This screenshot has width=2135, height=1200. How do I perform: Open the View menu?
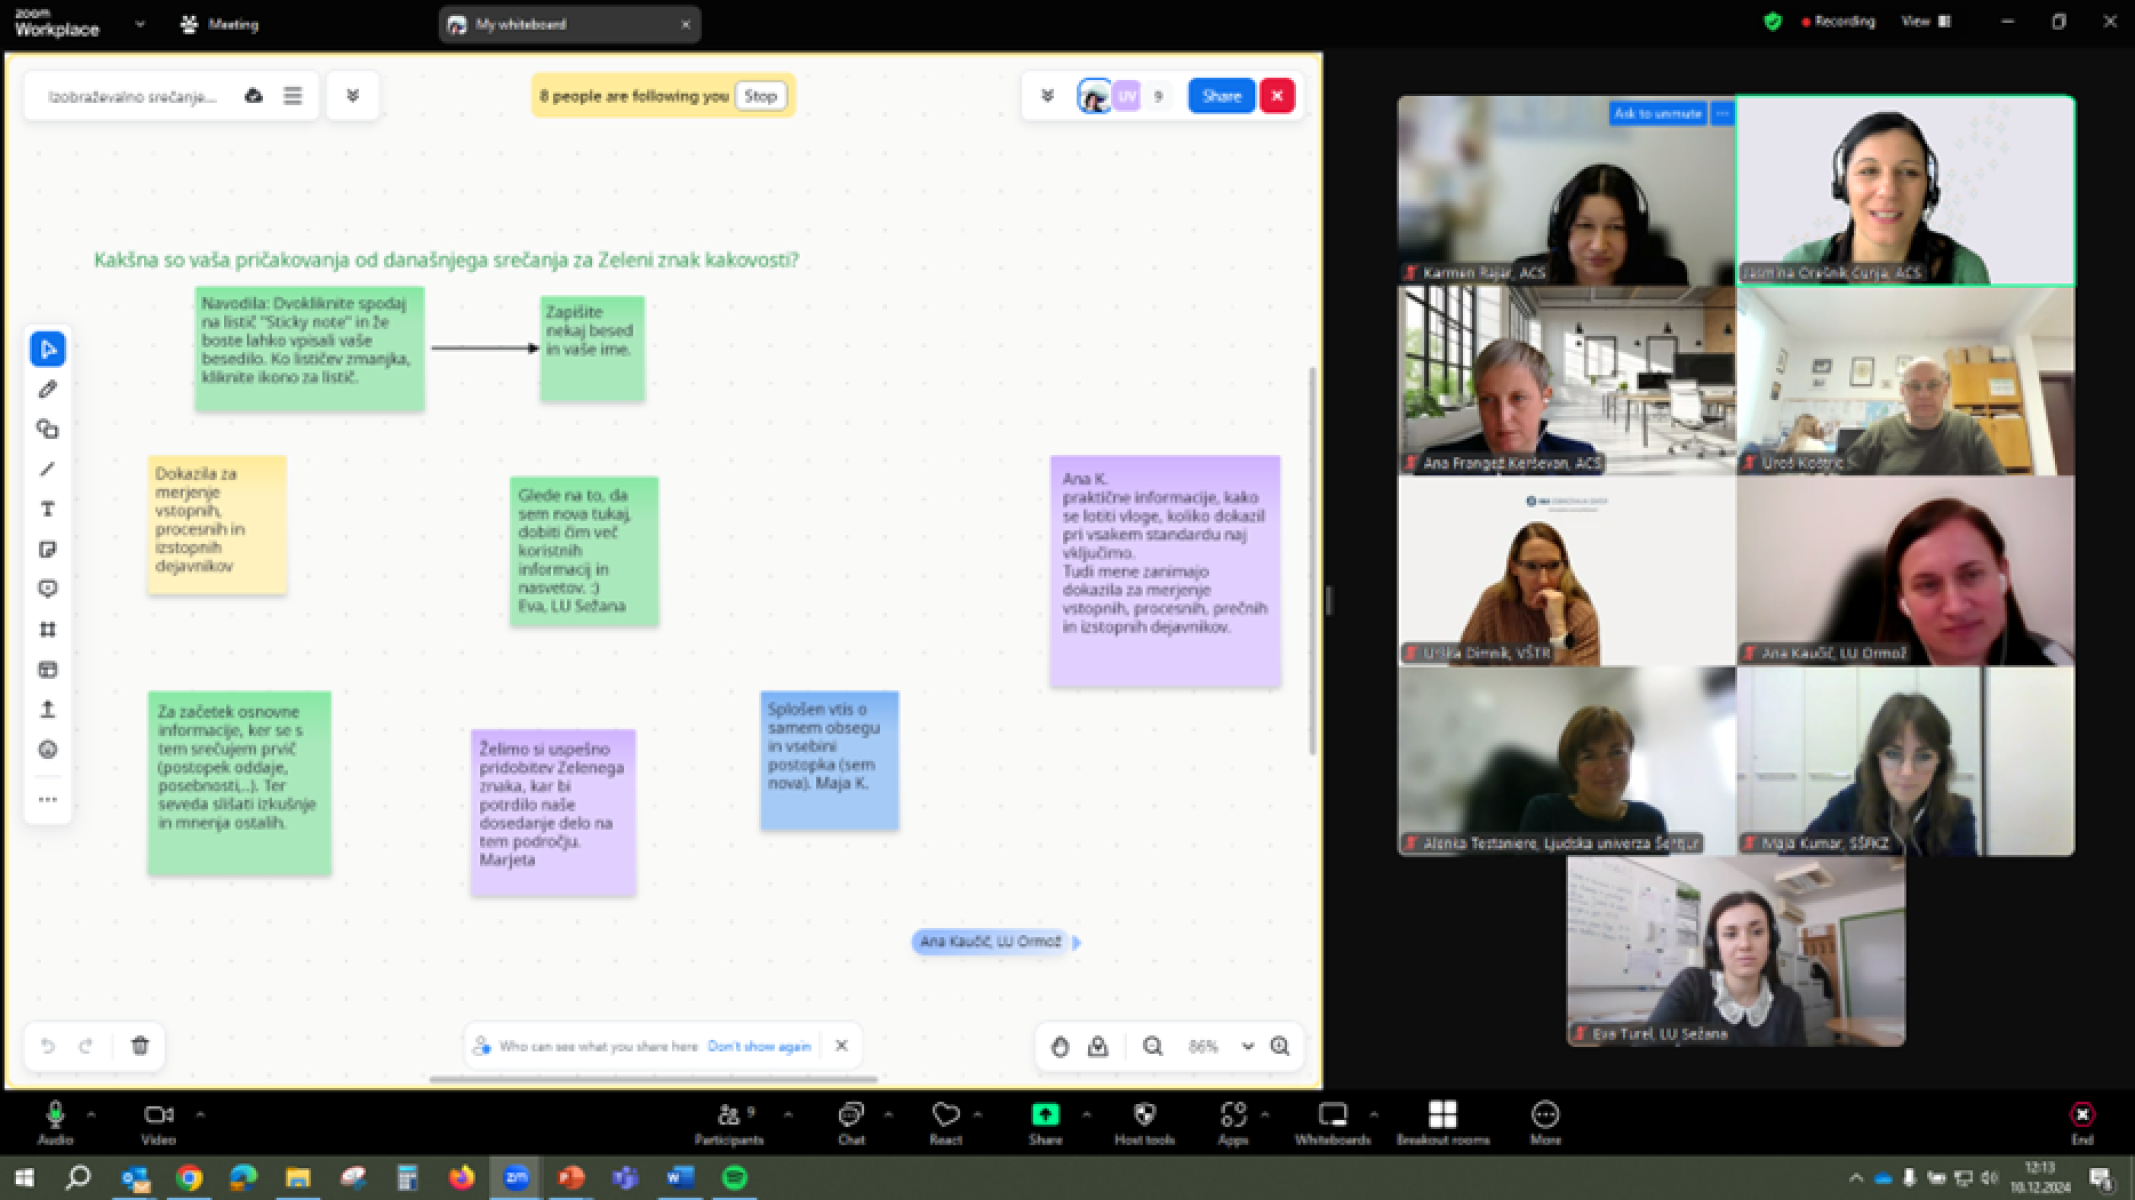[1926, 21]
